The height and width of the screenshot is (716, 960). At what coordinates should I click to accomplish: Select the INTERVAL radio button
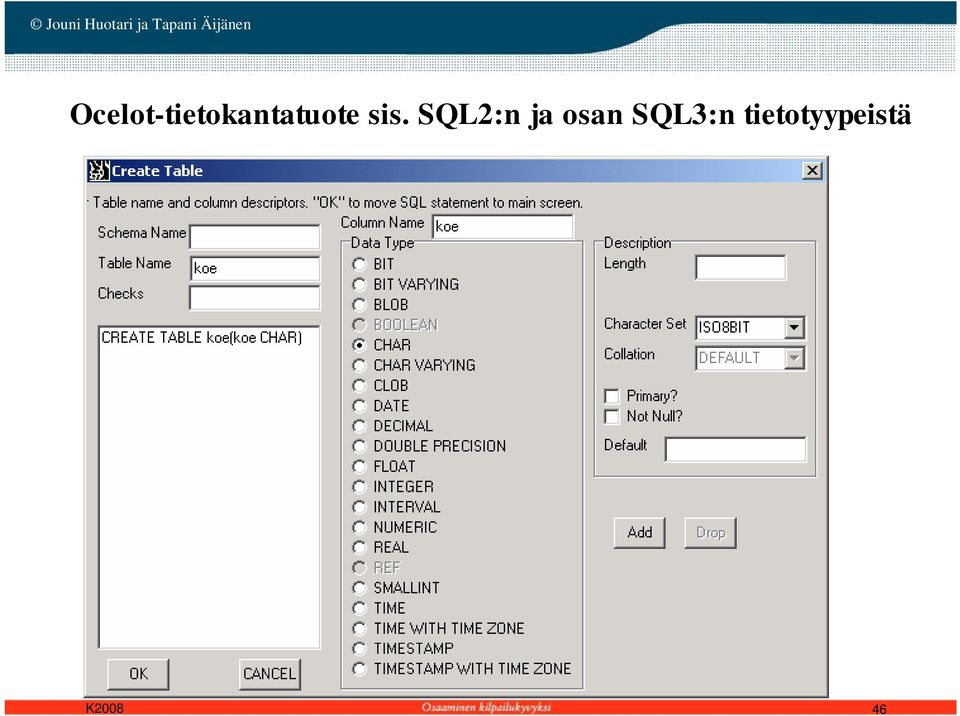(359, 507)
